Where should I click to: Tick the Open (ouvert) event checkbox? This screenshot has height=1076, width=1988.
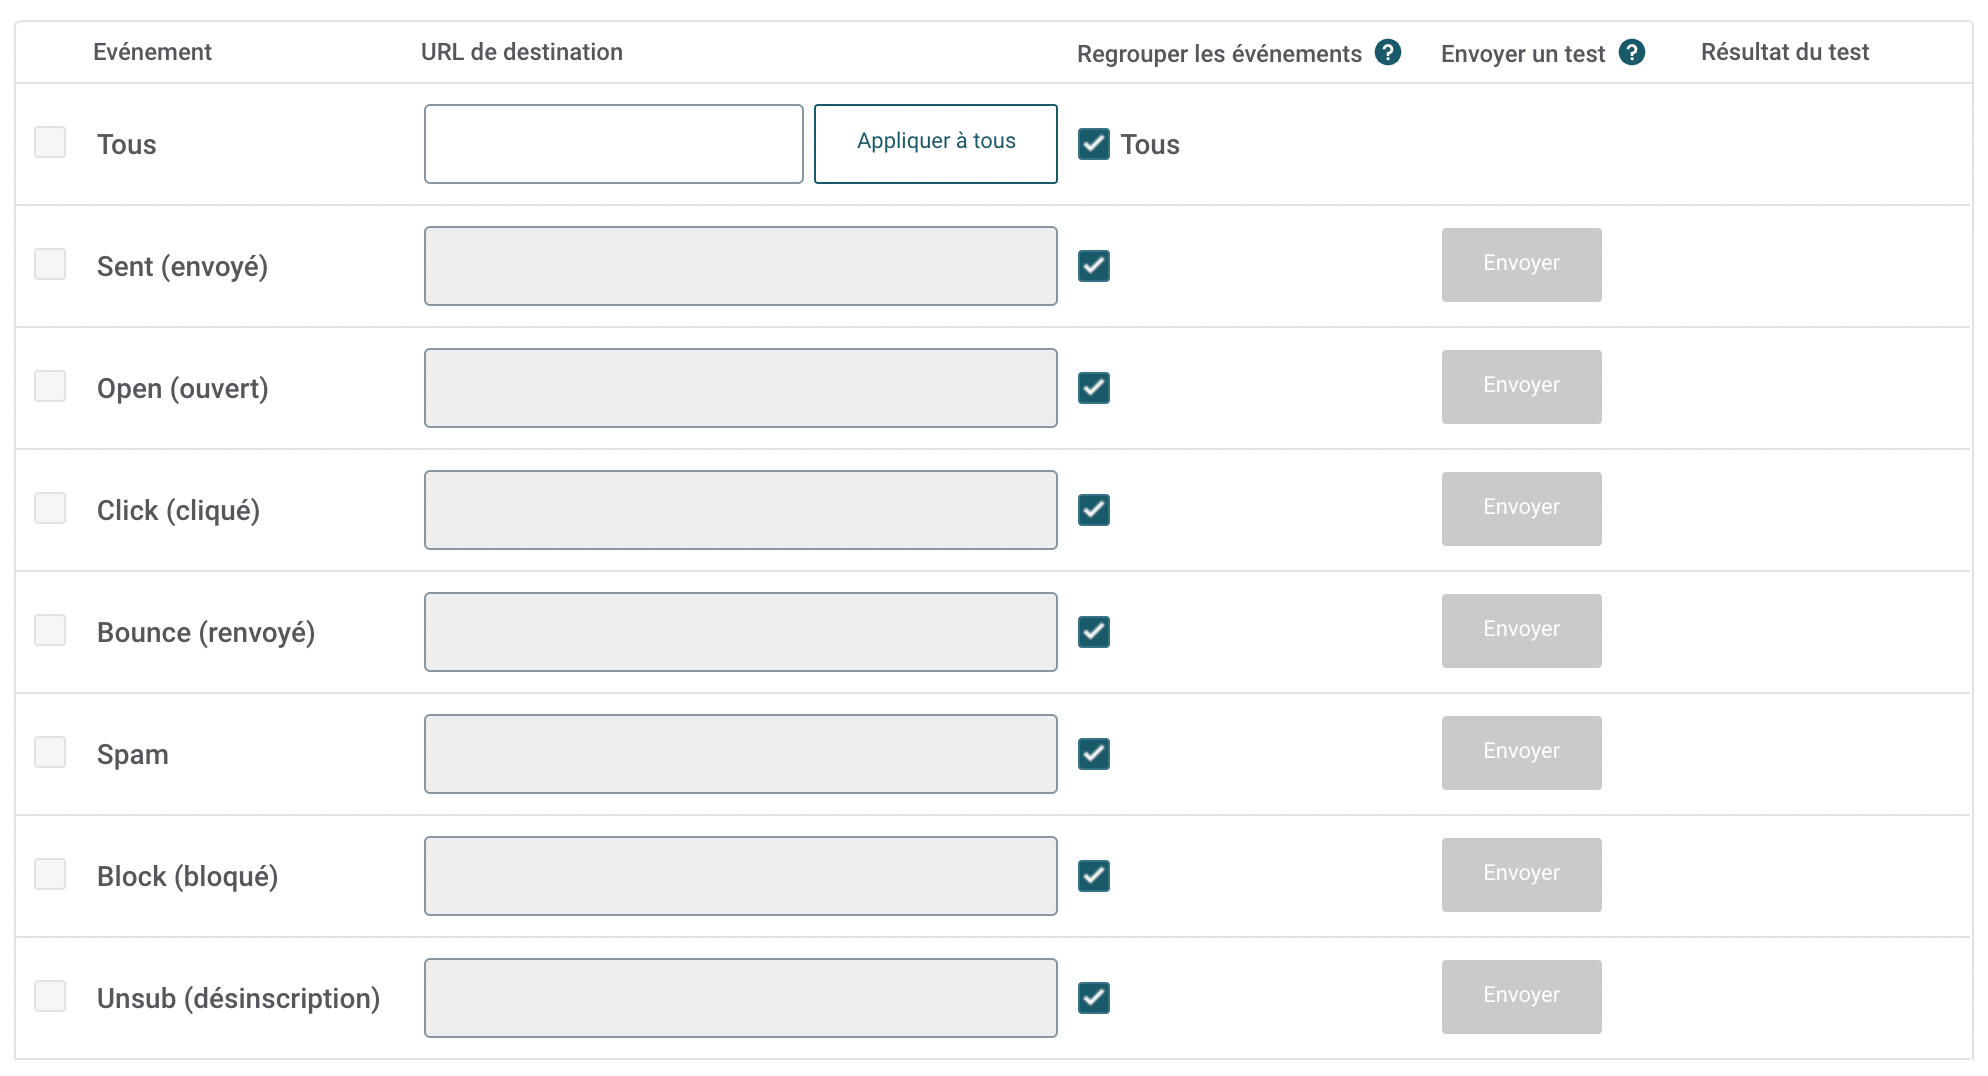(50, 386)
